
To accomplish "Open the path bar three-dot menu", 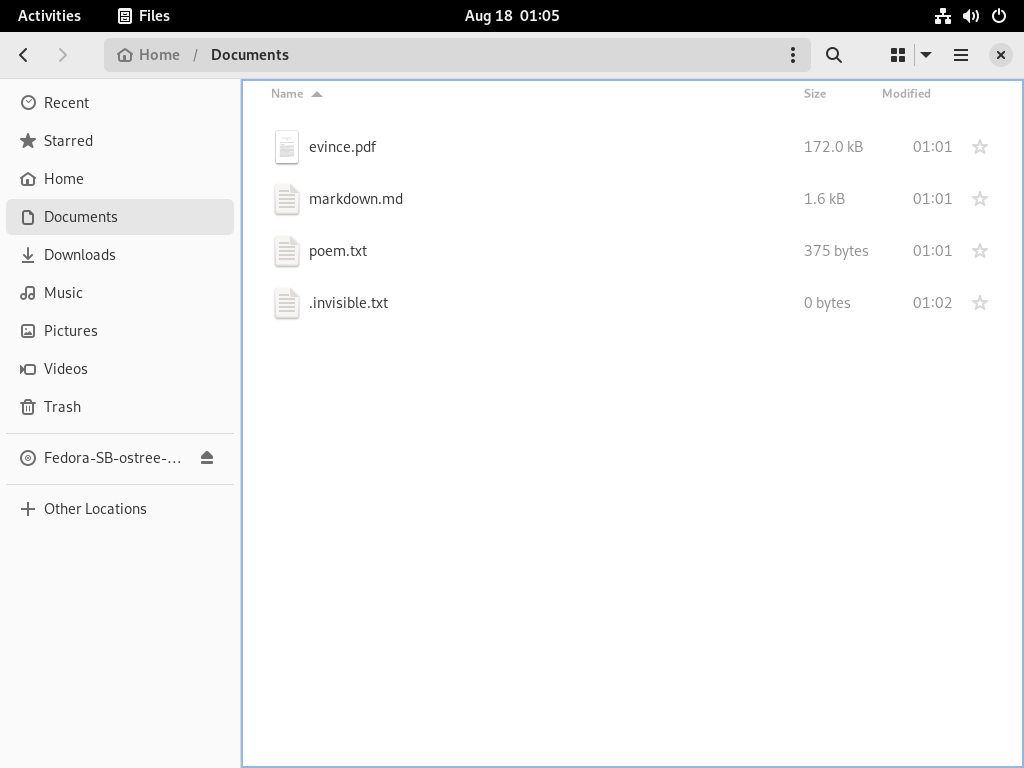I will click(793, 55).
